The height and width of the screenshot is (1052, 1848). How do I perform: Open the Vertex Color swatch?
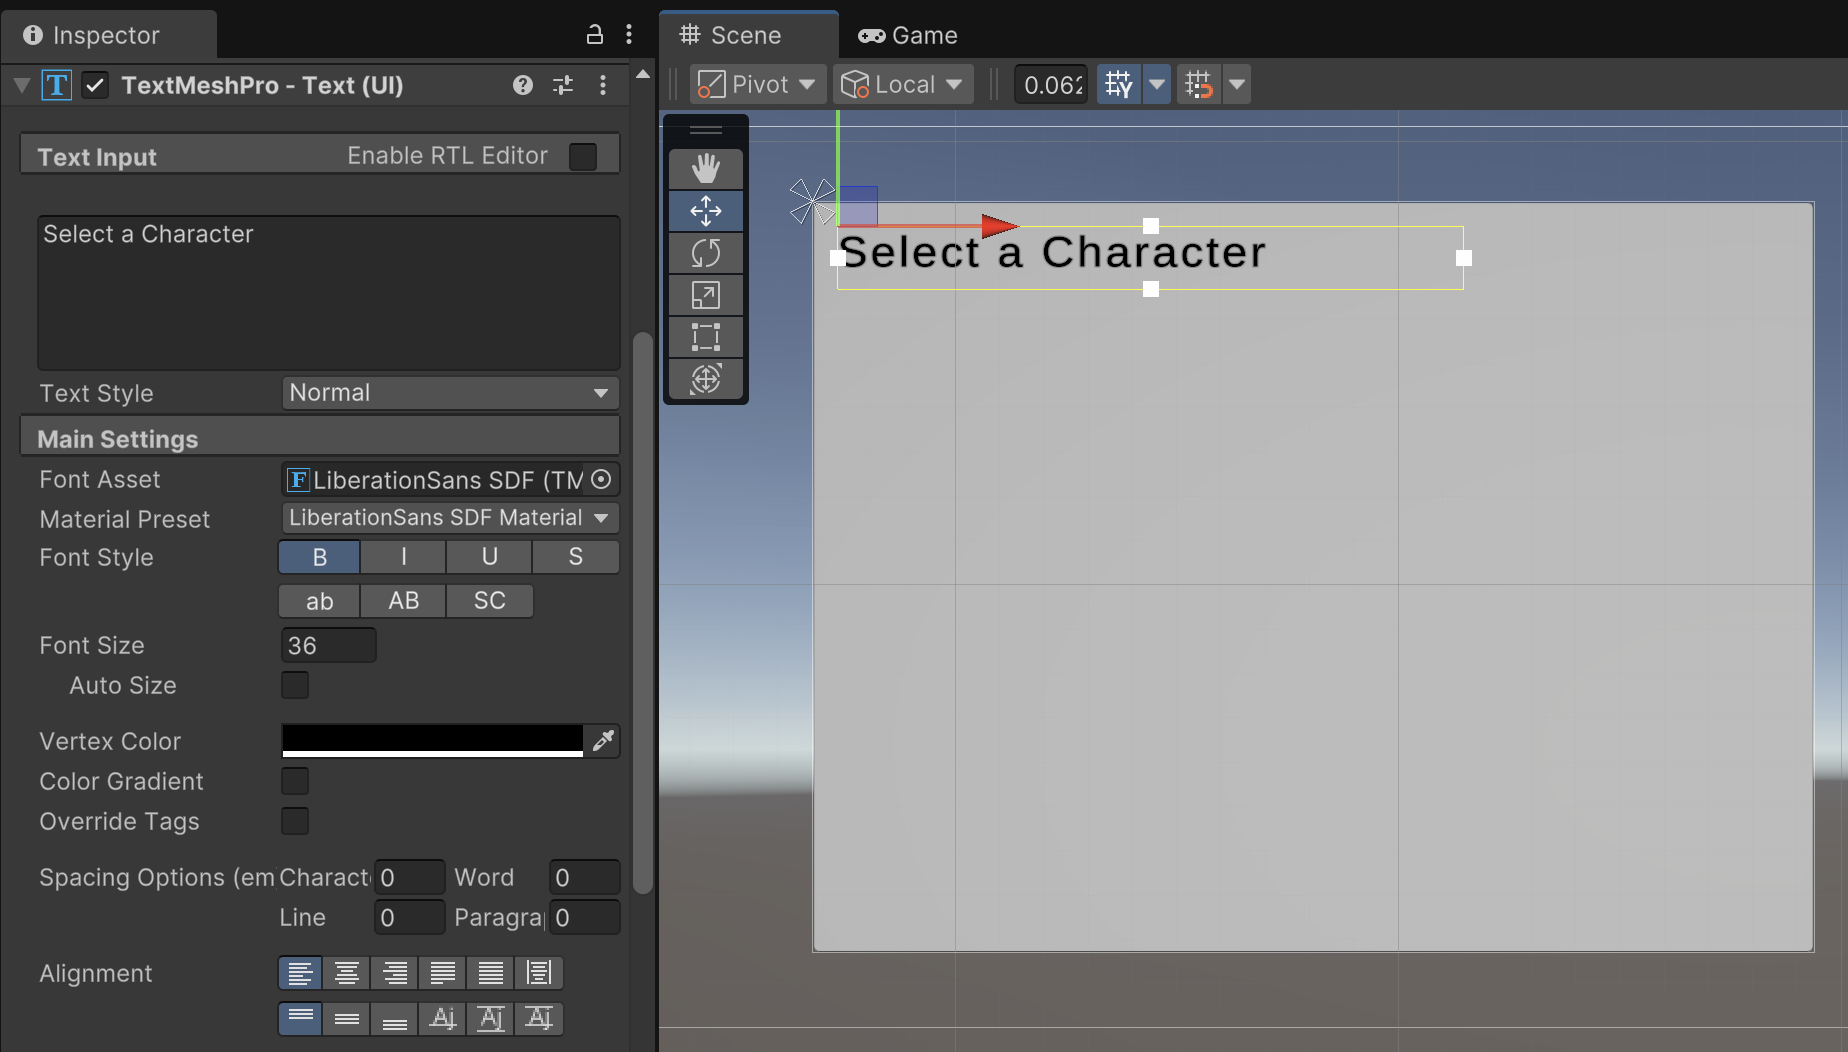point(432,740)
